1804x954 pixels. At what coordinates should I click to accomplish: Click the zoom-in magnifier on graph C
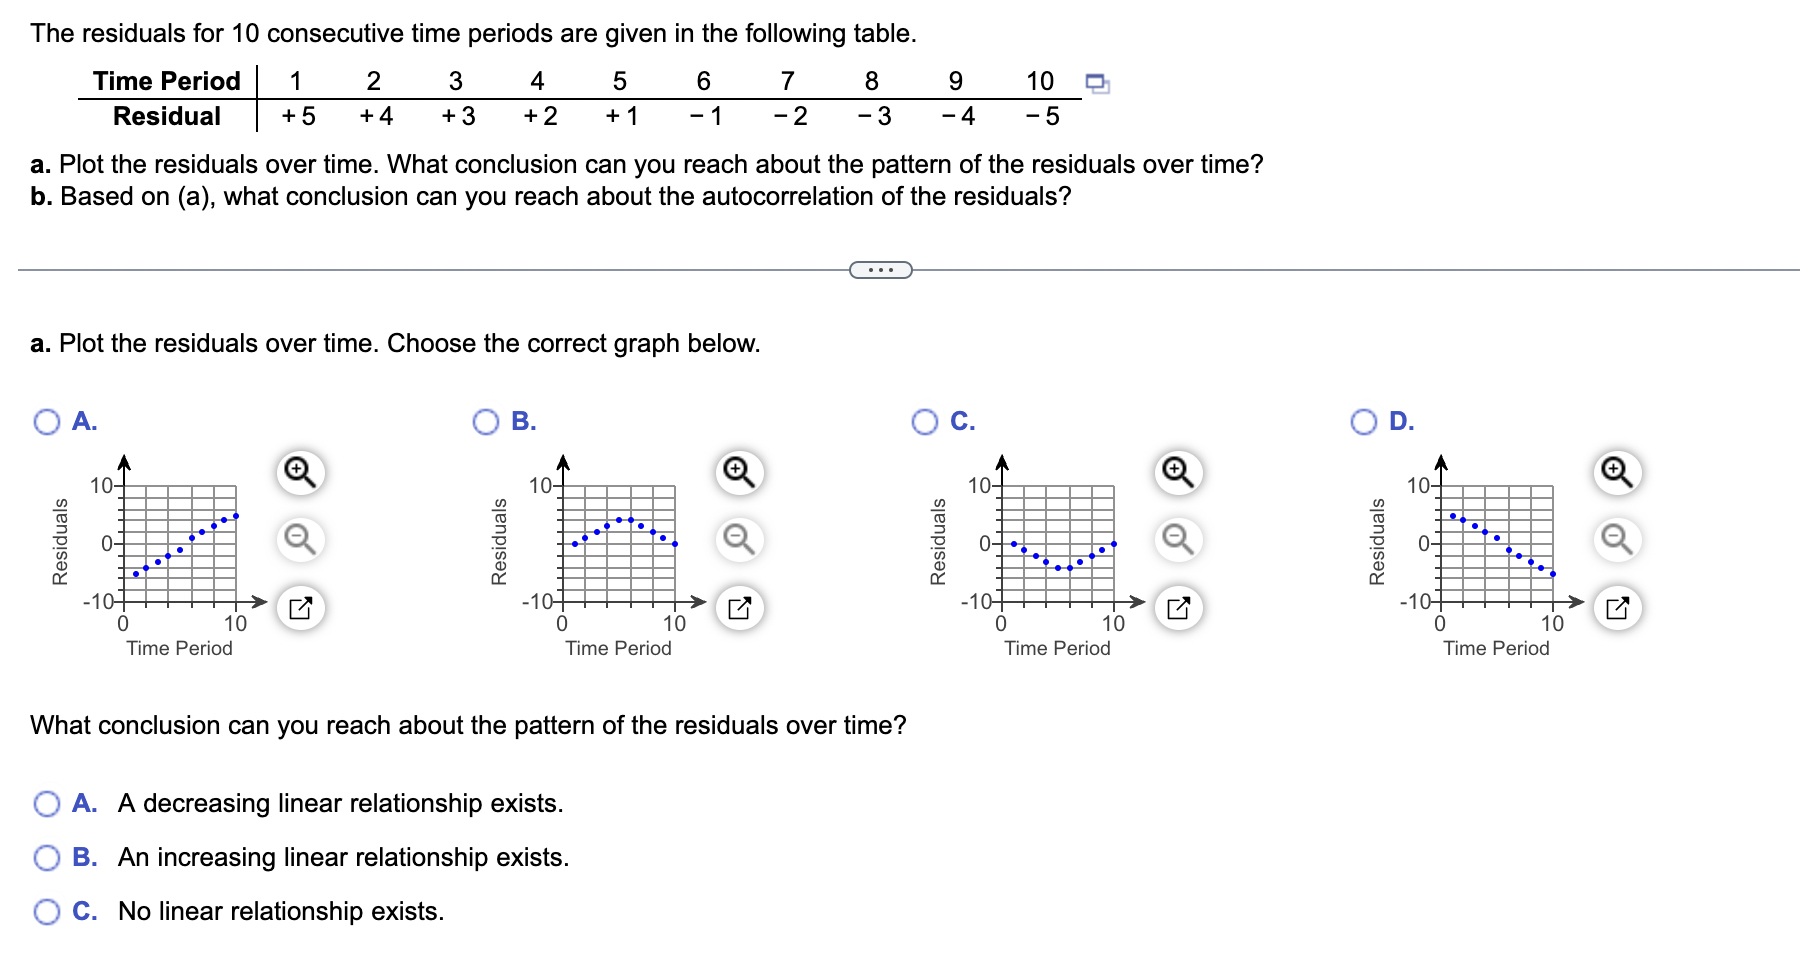click(x=1176, y=471)
